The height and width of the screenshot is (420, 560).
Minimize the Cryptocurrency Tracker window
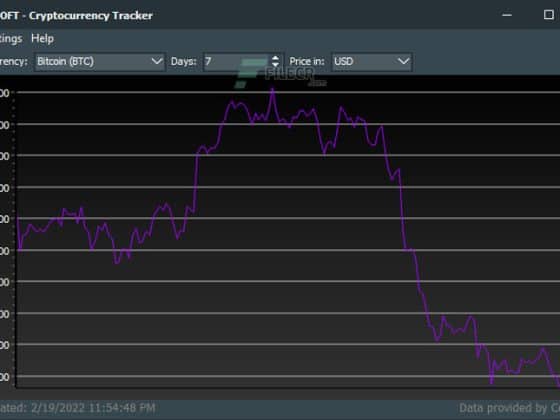click(507, 15)
